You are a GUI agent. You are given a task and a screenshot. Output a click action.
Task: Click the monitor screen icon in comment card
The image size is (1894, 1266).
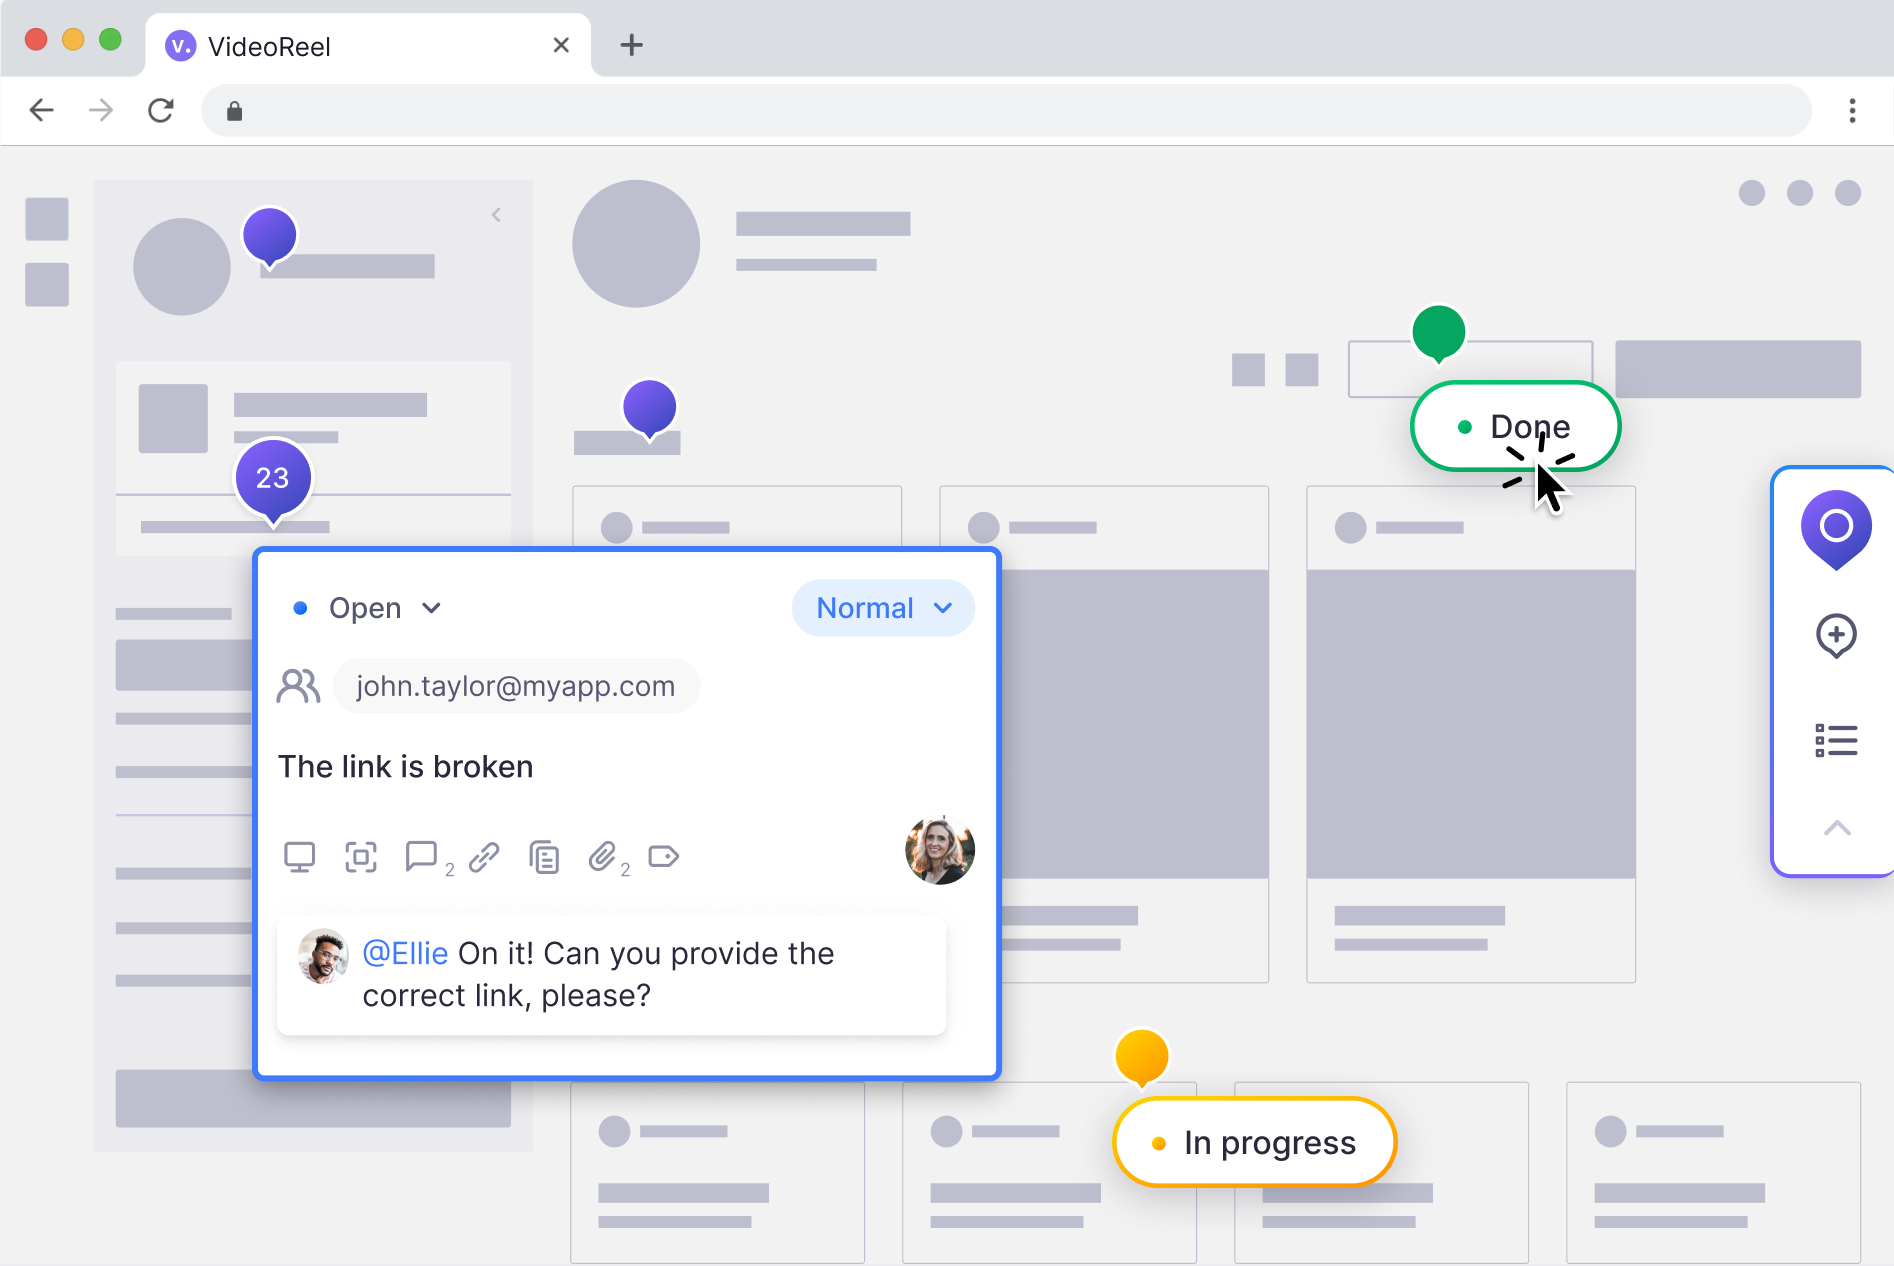(299, 857)
